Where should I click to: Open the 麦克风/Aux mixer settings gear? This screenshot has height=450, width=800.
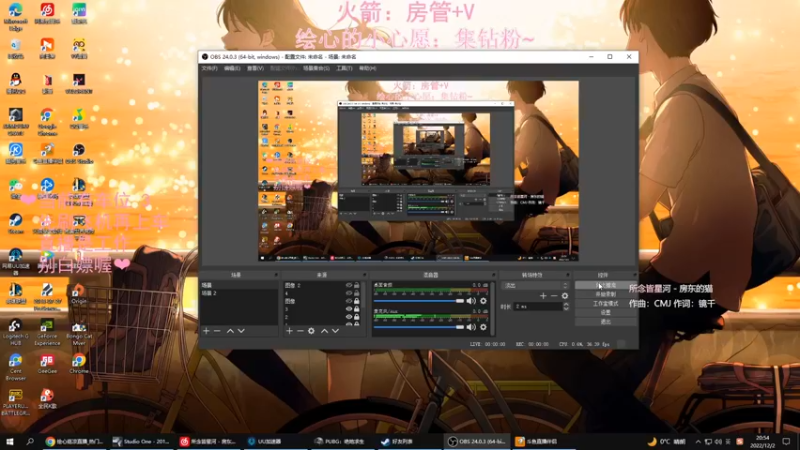[483, 327]
